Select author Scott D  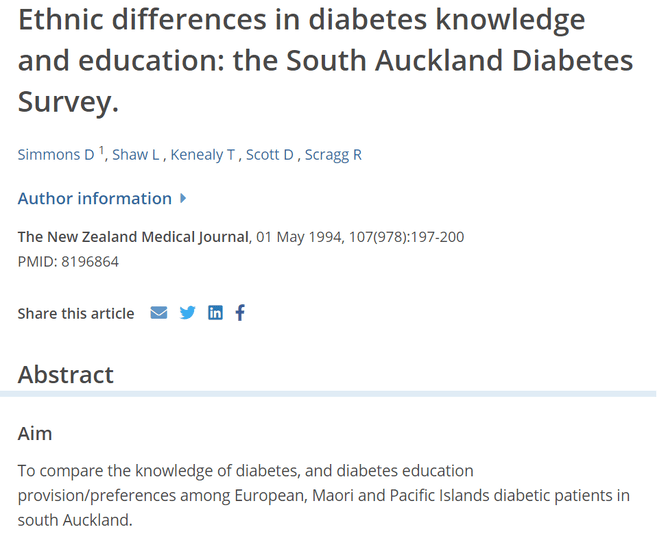coord(270,154)
